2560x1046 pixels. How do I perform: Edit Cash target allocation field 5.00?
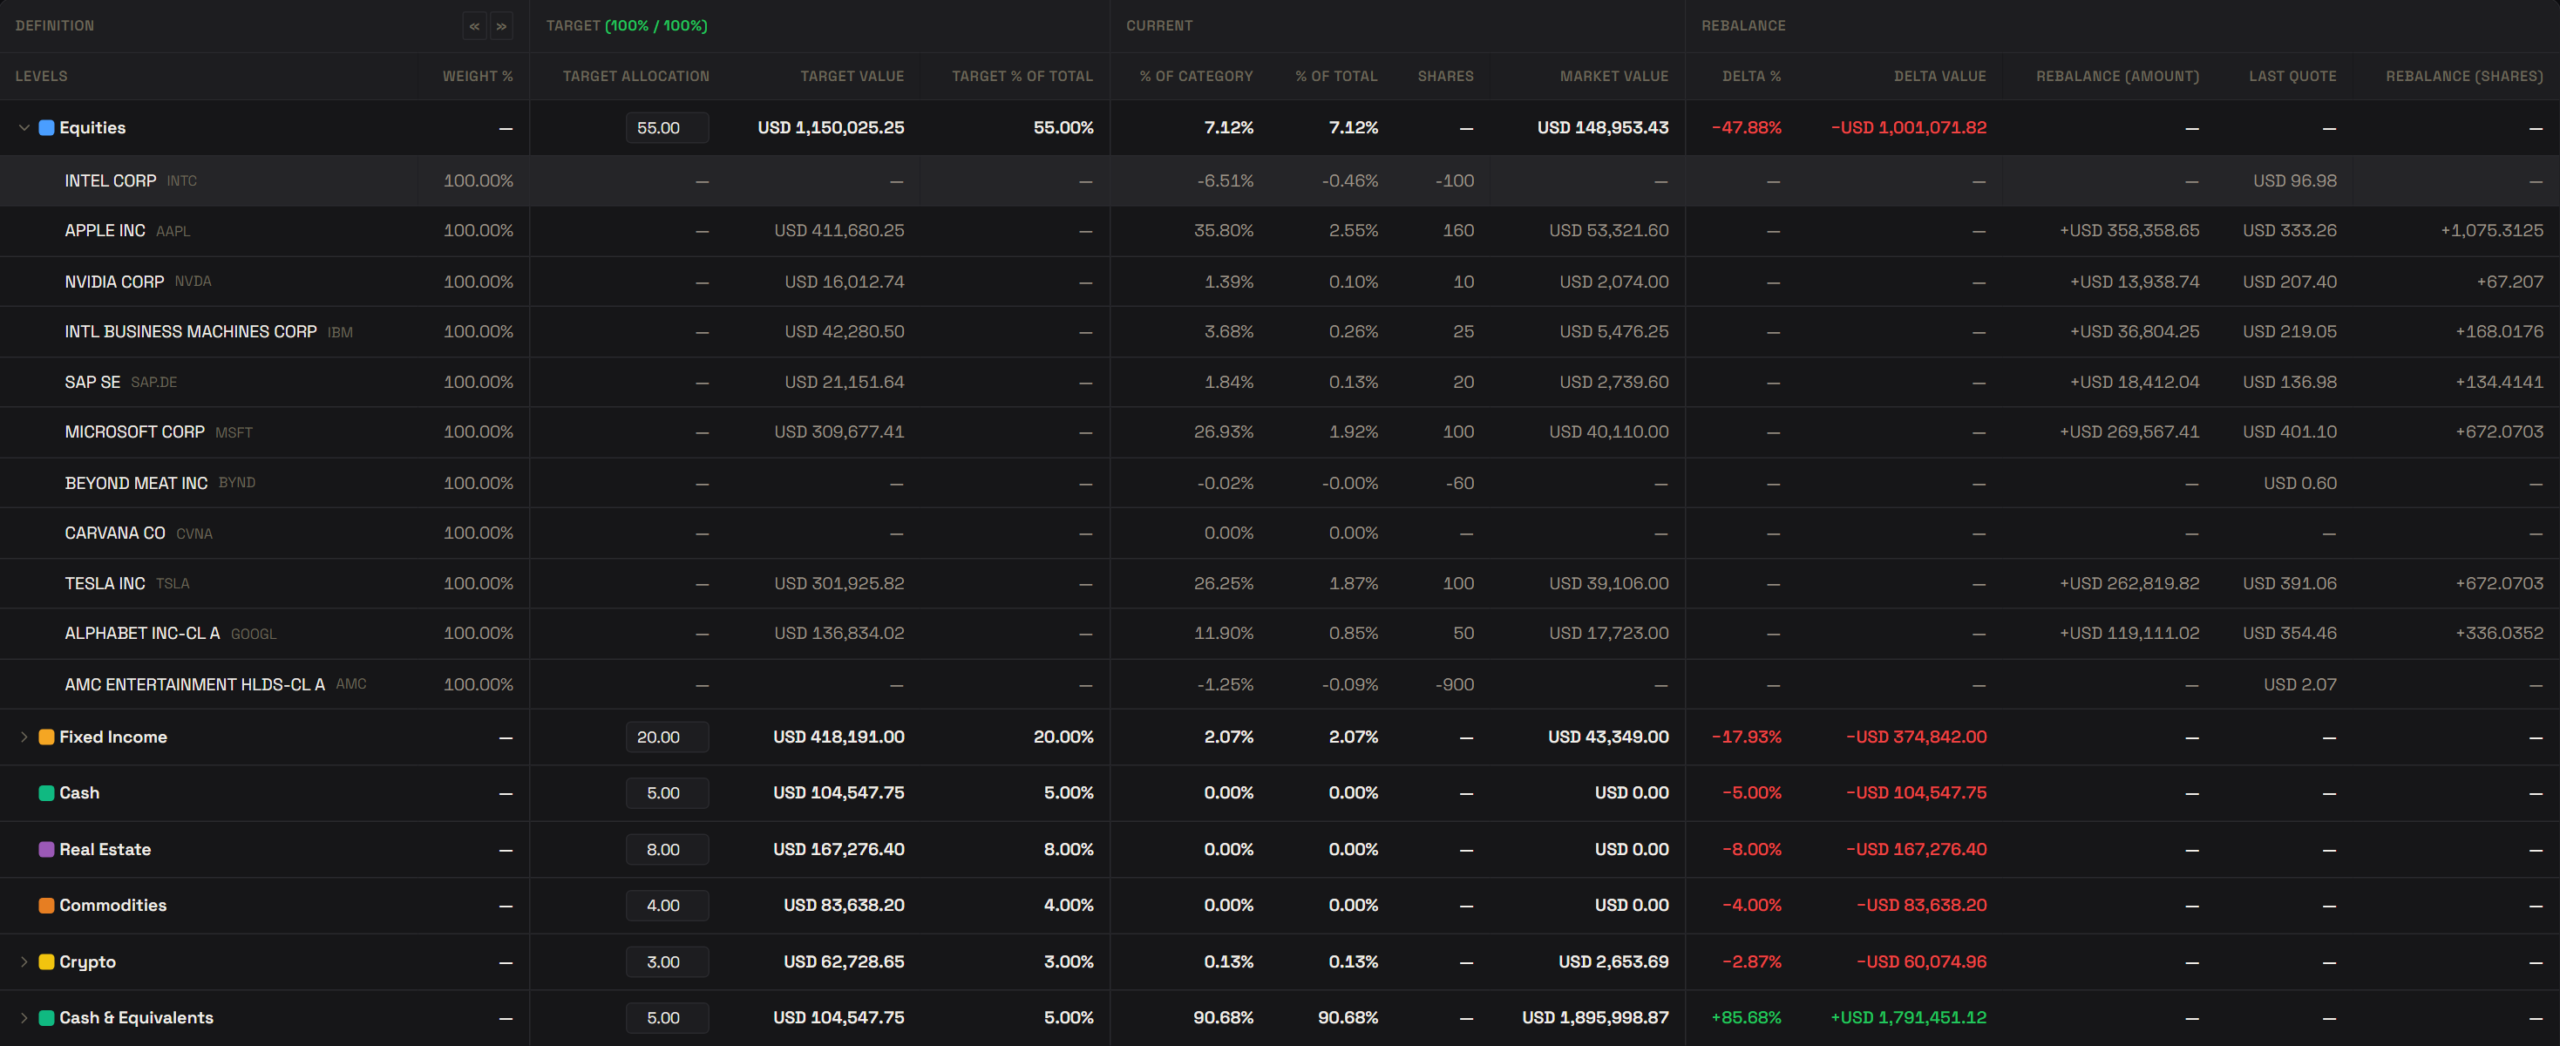(x=667, y=793)
